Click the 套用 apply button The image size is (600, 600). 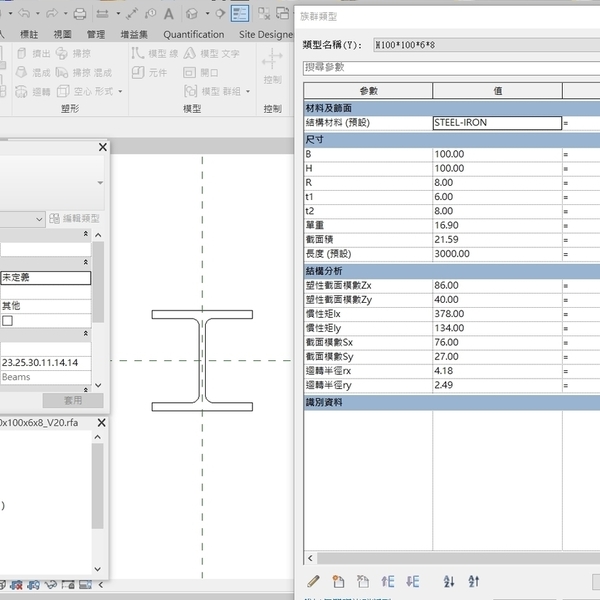pos(71,400)
